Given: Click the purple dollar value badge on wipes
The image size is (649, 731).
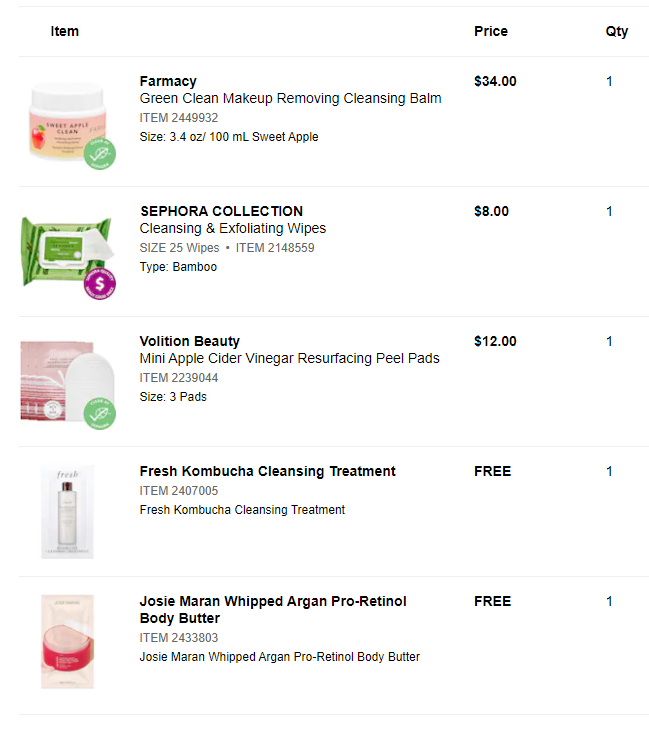Looking at the screenshot, I should coord(99,284).
